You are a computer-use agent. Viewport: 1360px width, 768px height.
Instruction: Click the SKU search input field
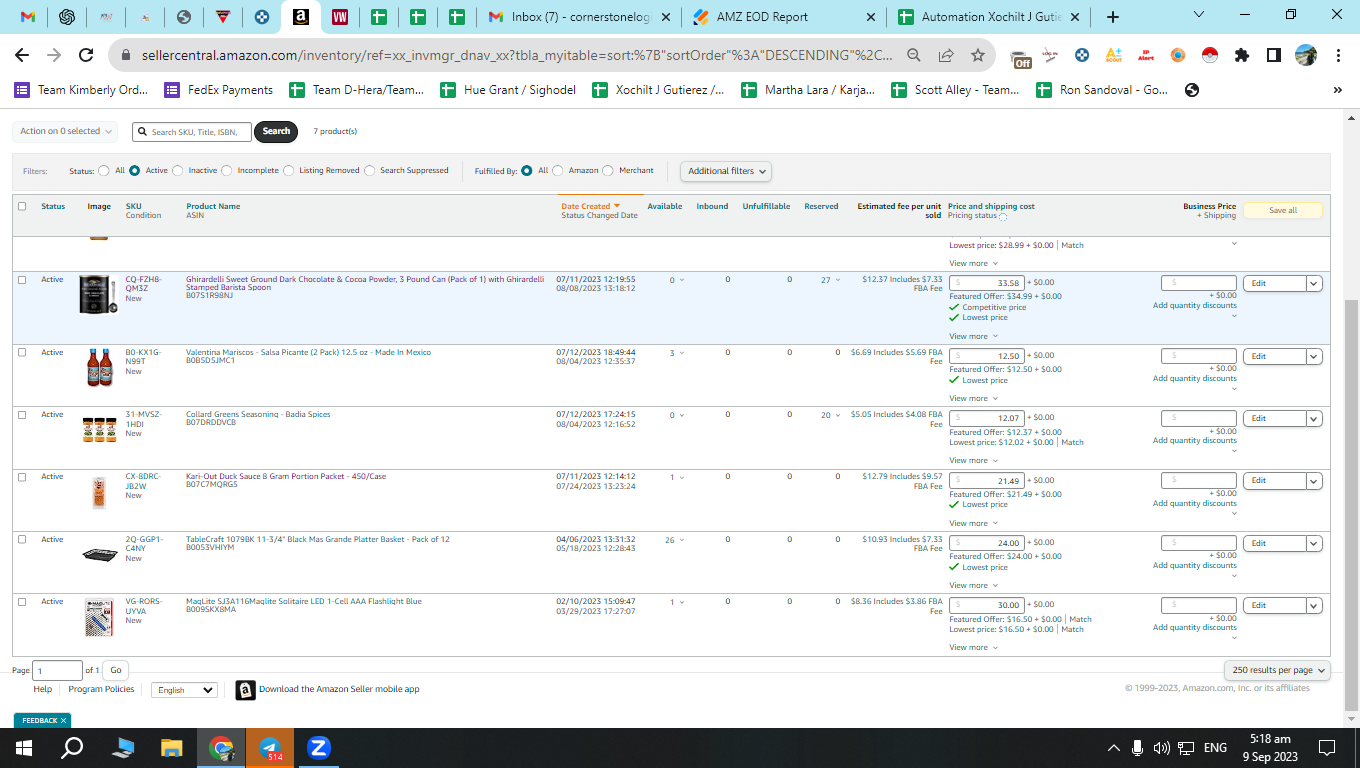(x=193, y=131)
